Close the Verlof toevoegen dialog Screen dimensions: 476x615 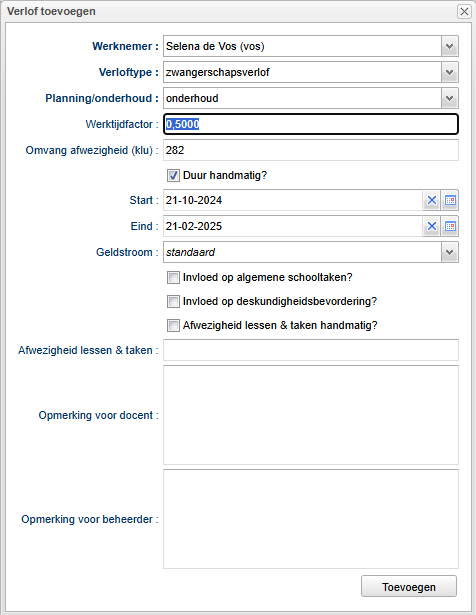pos(464,11)
